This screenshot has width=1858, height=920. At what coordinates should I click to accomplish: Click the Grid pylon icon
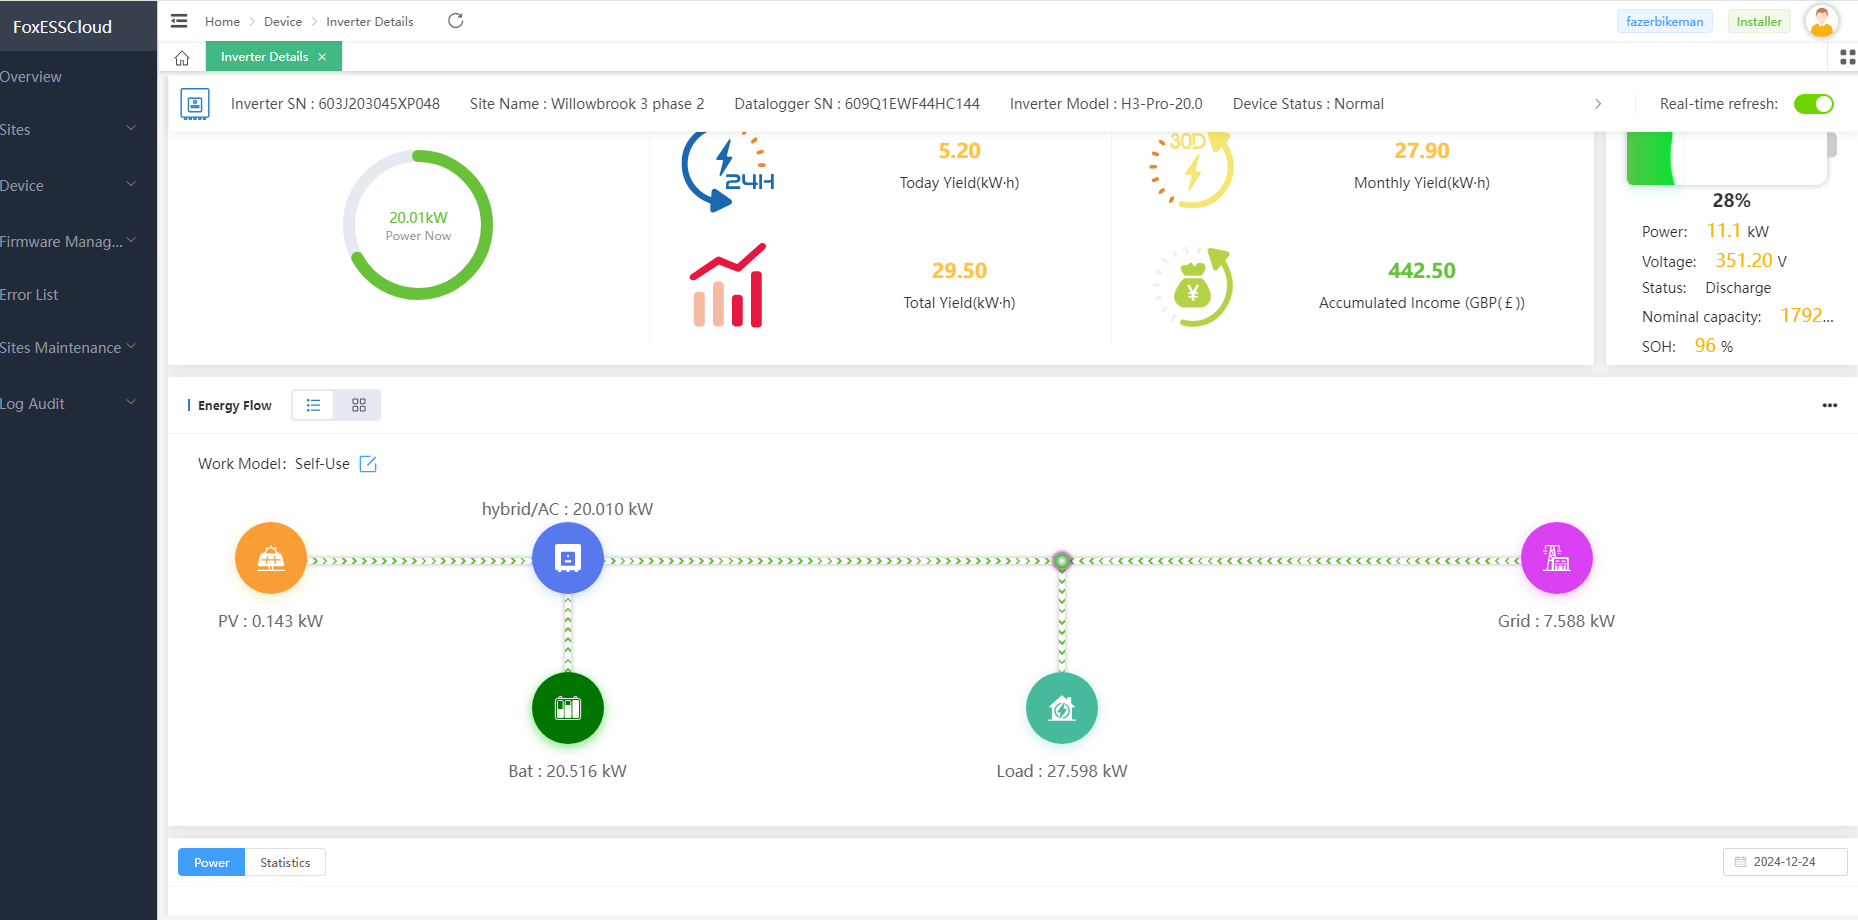point(1556,558)
